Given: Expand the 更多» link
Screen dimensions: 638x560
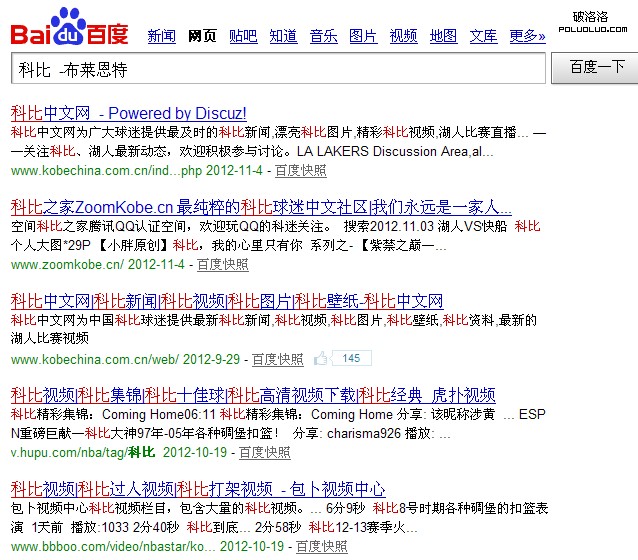Looking at the screenshot, I should click(x=527, y=36).
